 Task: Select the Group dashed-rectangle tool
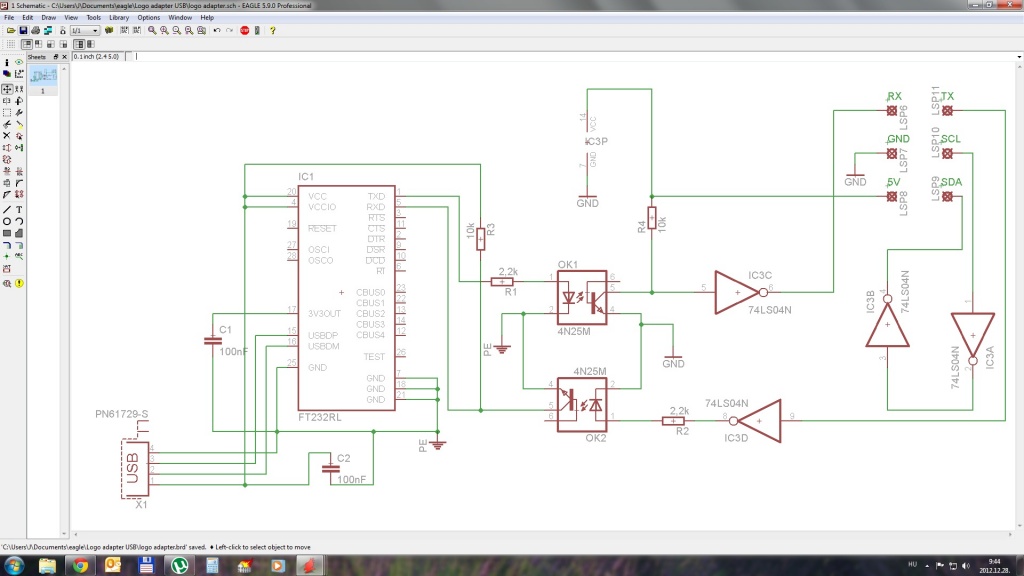coord(7,112)
